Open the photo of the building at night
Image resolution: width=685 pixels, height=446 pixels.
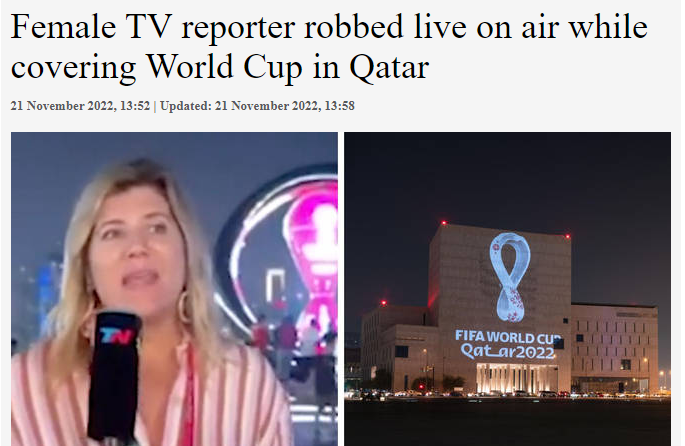point(507,289)
